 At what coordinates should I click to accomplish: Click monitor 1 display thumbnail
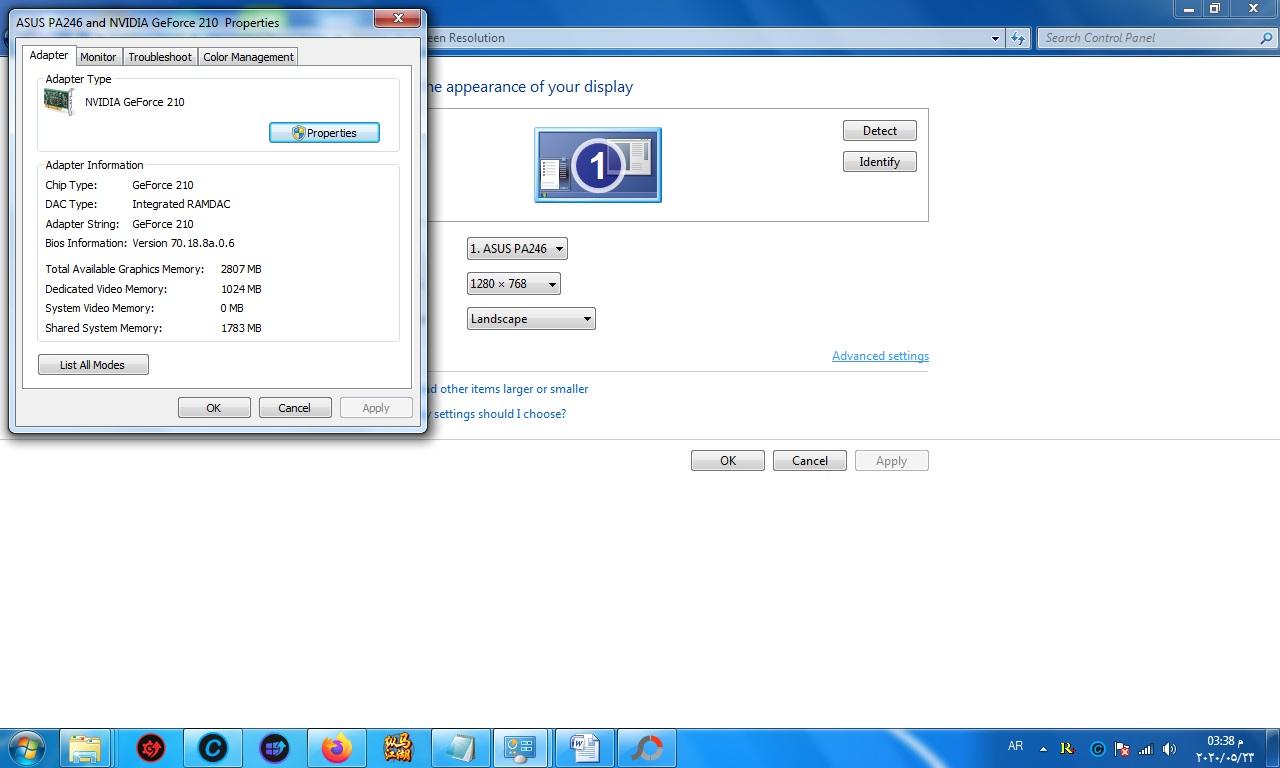pos(598,165)
